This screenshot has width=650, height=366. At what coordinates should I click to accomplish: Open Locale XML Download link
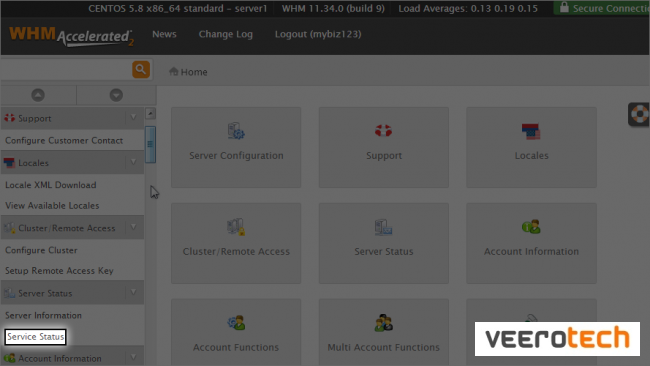[51, 185]
